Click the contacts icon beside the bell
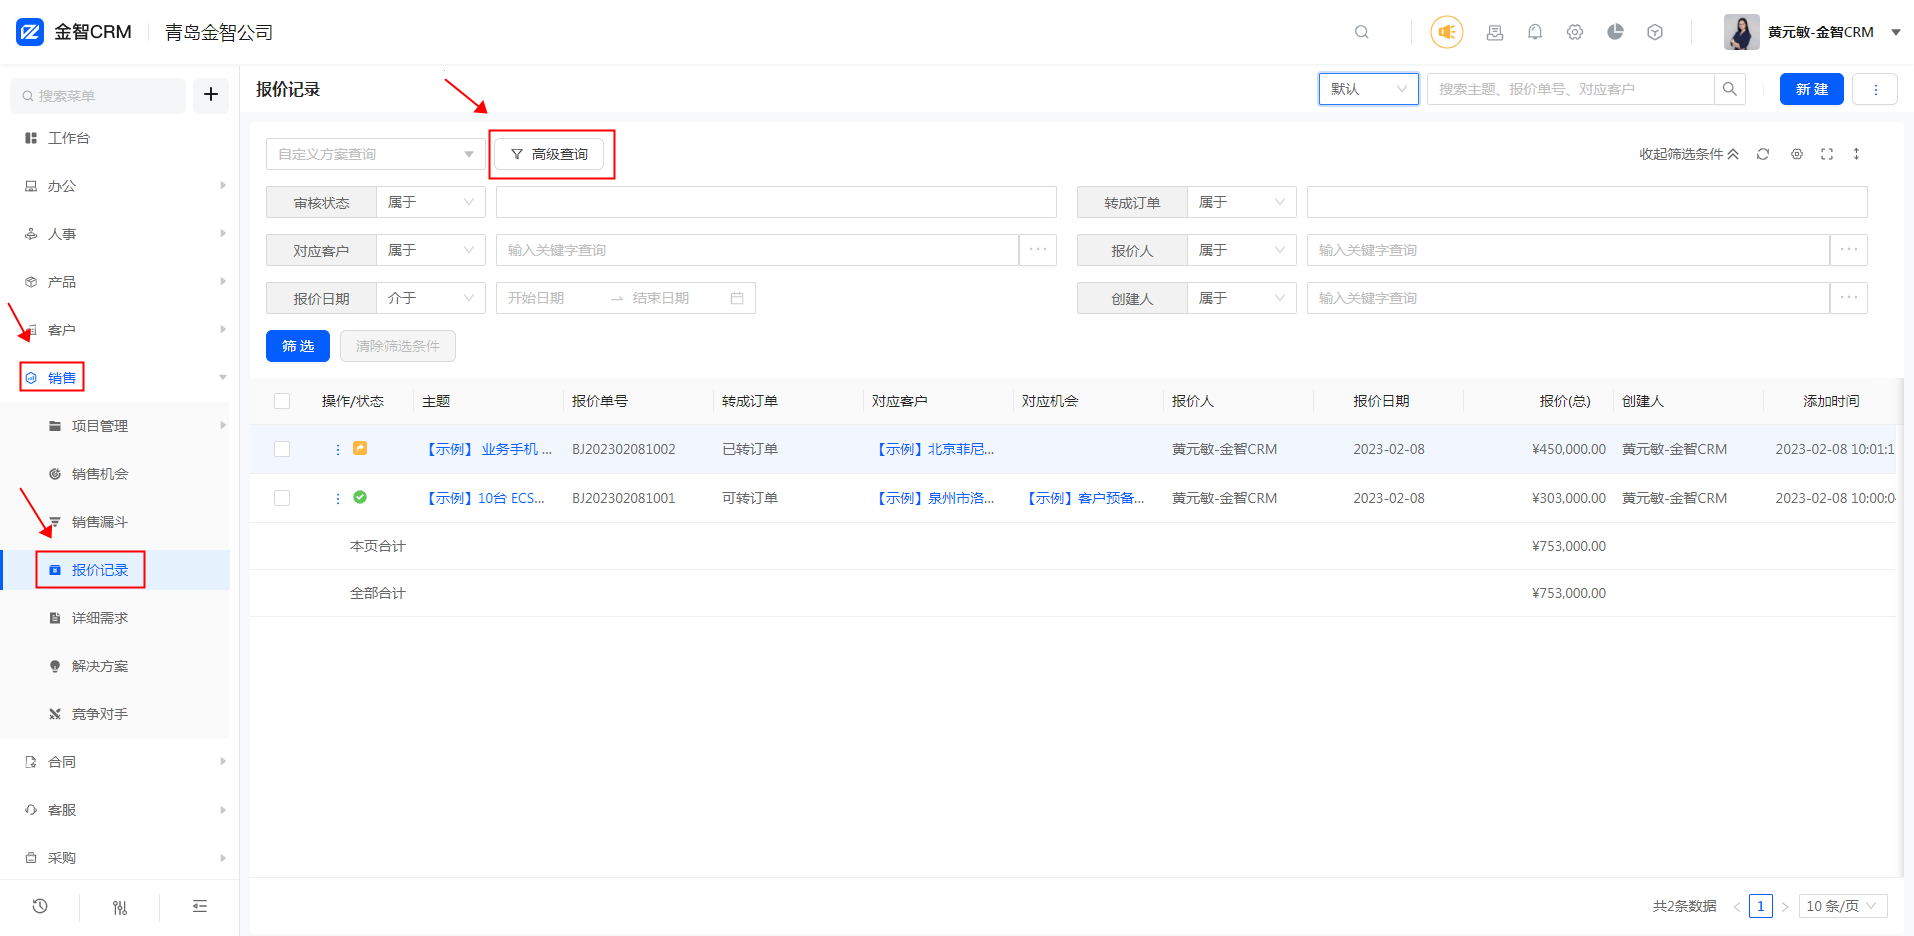This screenshot has height=936, width=1914. (x=1495, y=32)
